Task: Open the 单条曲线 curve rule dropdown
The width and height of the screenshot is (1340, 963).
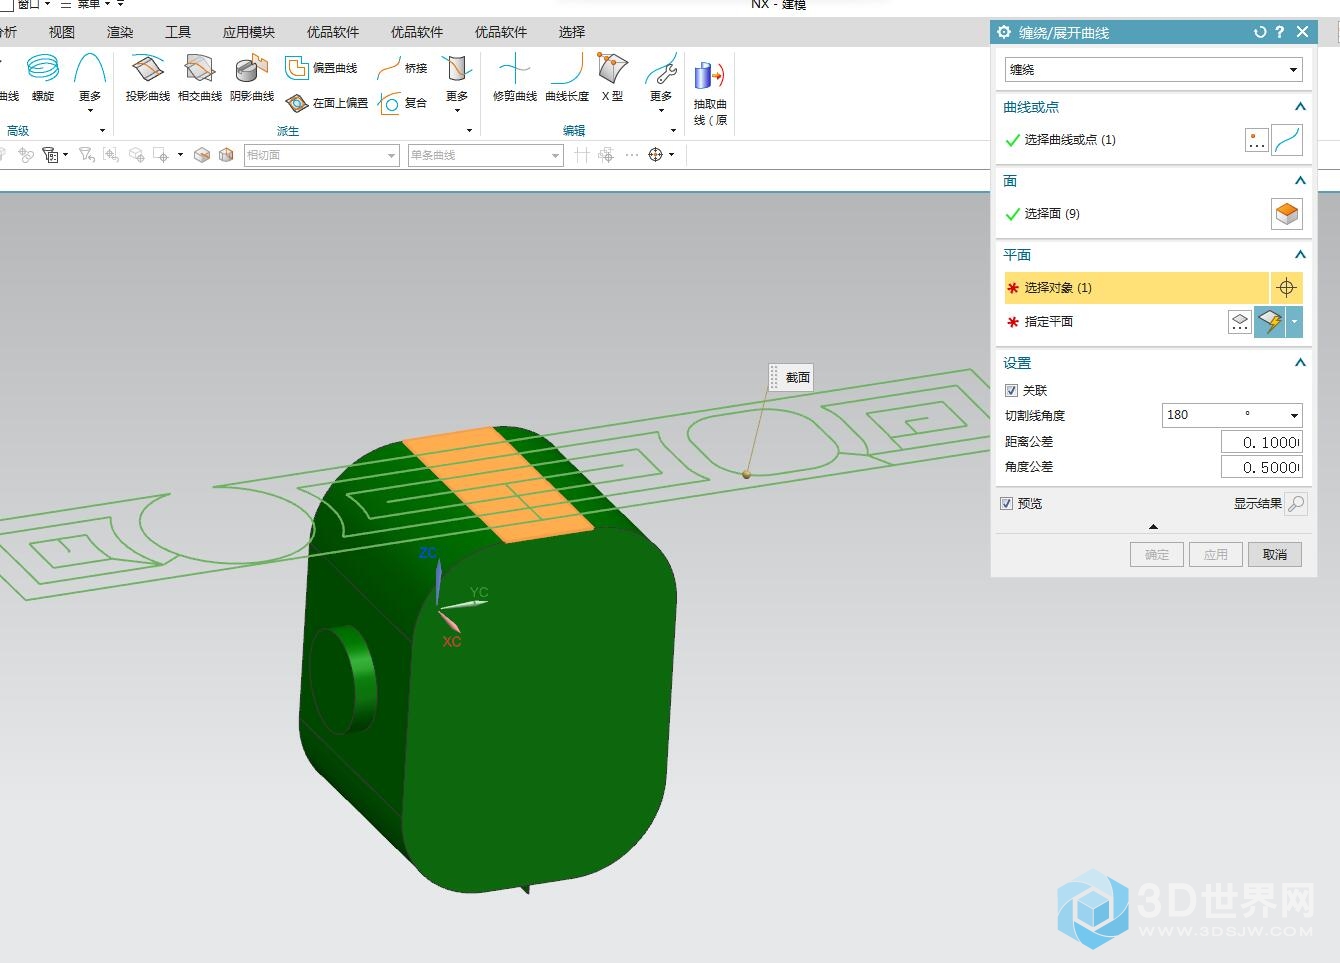Action: [486, 155]
